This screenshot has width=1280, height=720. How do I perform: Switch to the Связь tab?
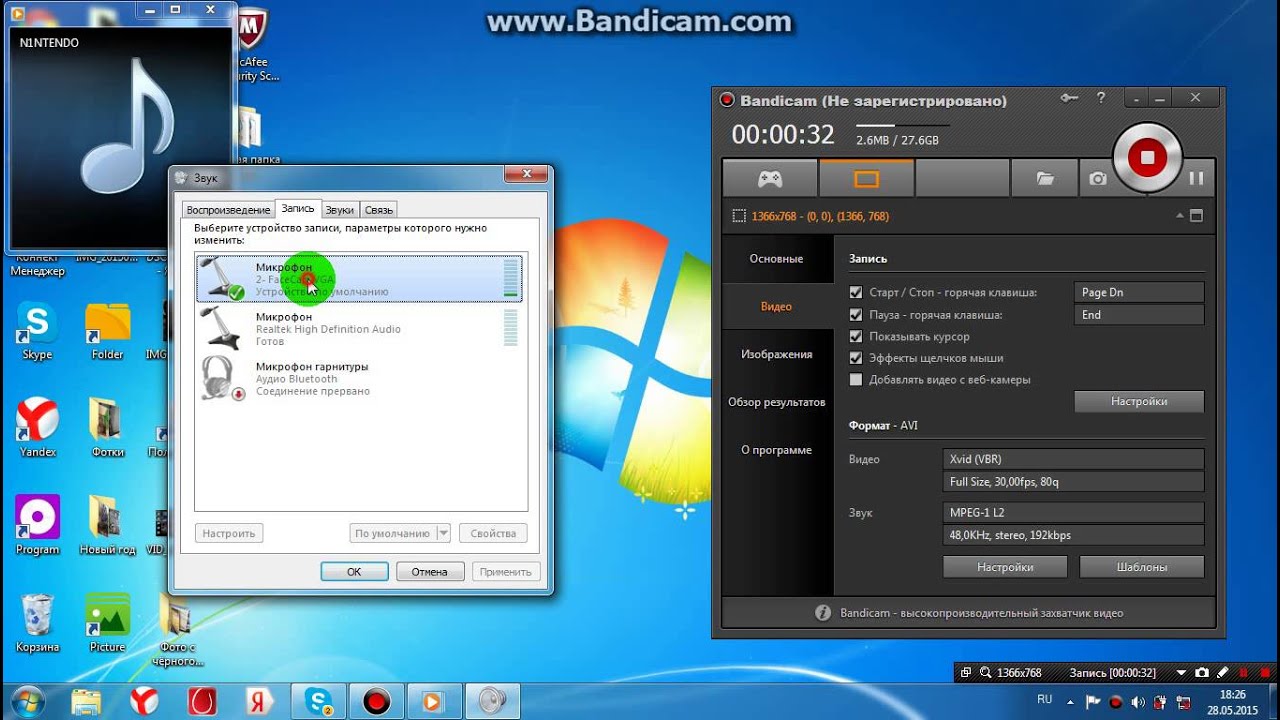pos(379,210)
